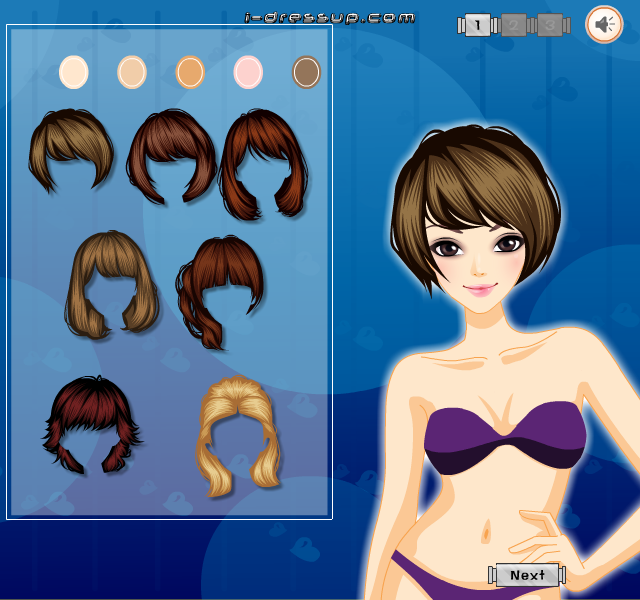Go to step 3 tab
Viewport: 640px width, 600px height.
(549, 25)
